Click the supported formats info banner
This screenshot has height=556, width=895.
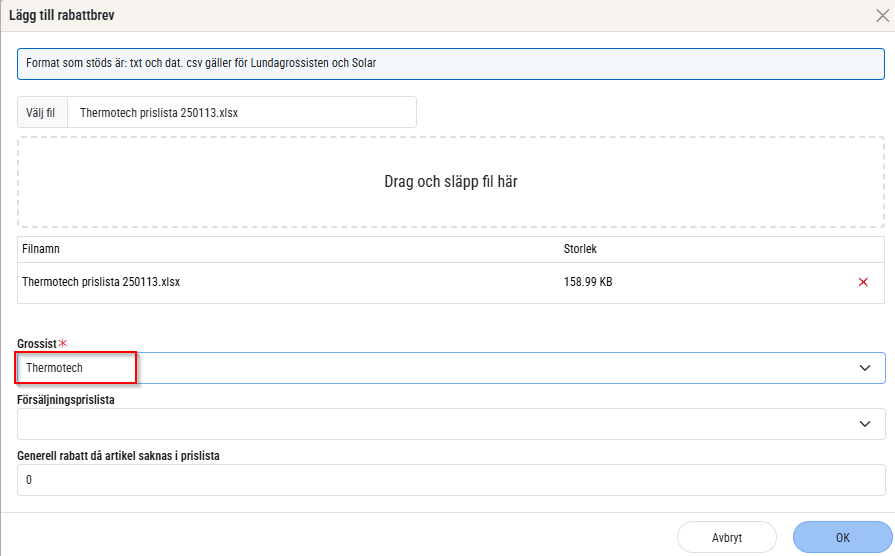point(450,63)
